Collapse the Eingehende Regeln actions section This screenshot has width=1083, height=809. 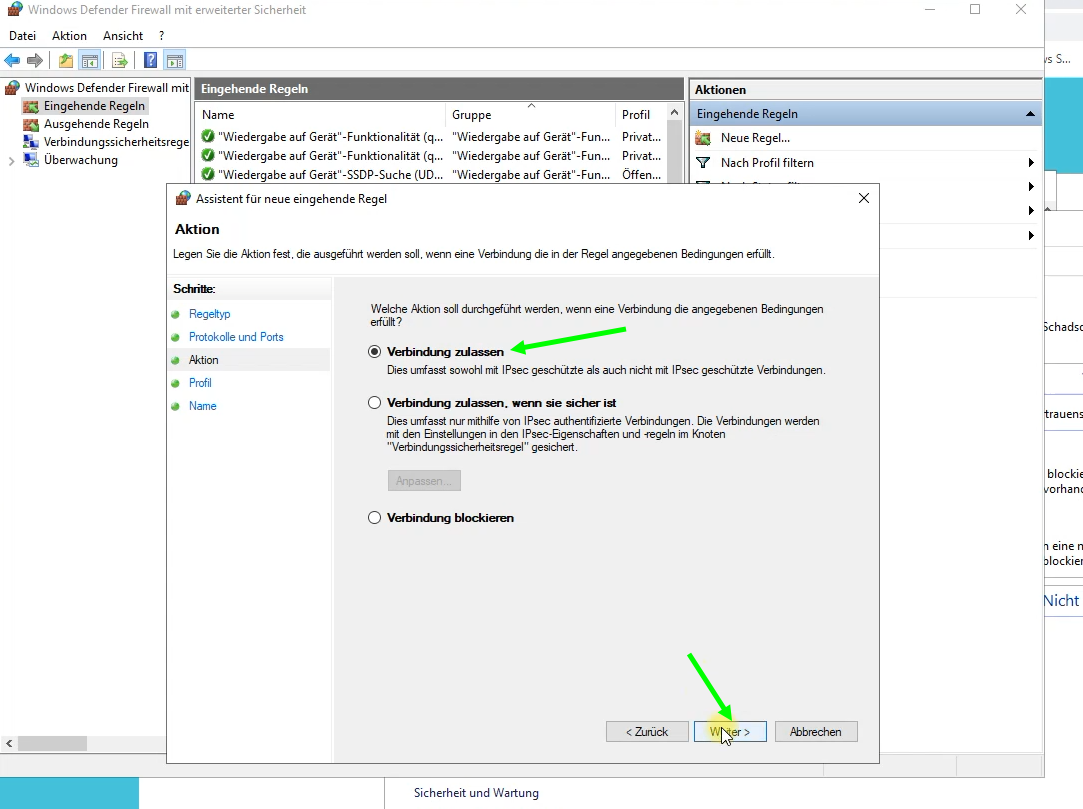[x=1030, y=114]
